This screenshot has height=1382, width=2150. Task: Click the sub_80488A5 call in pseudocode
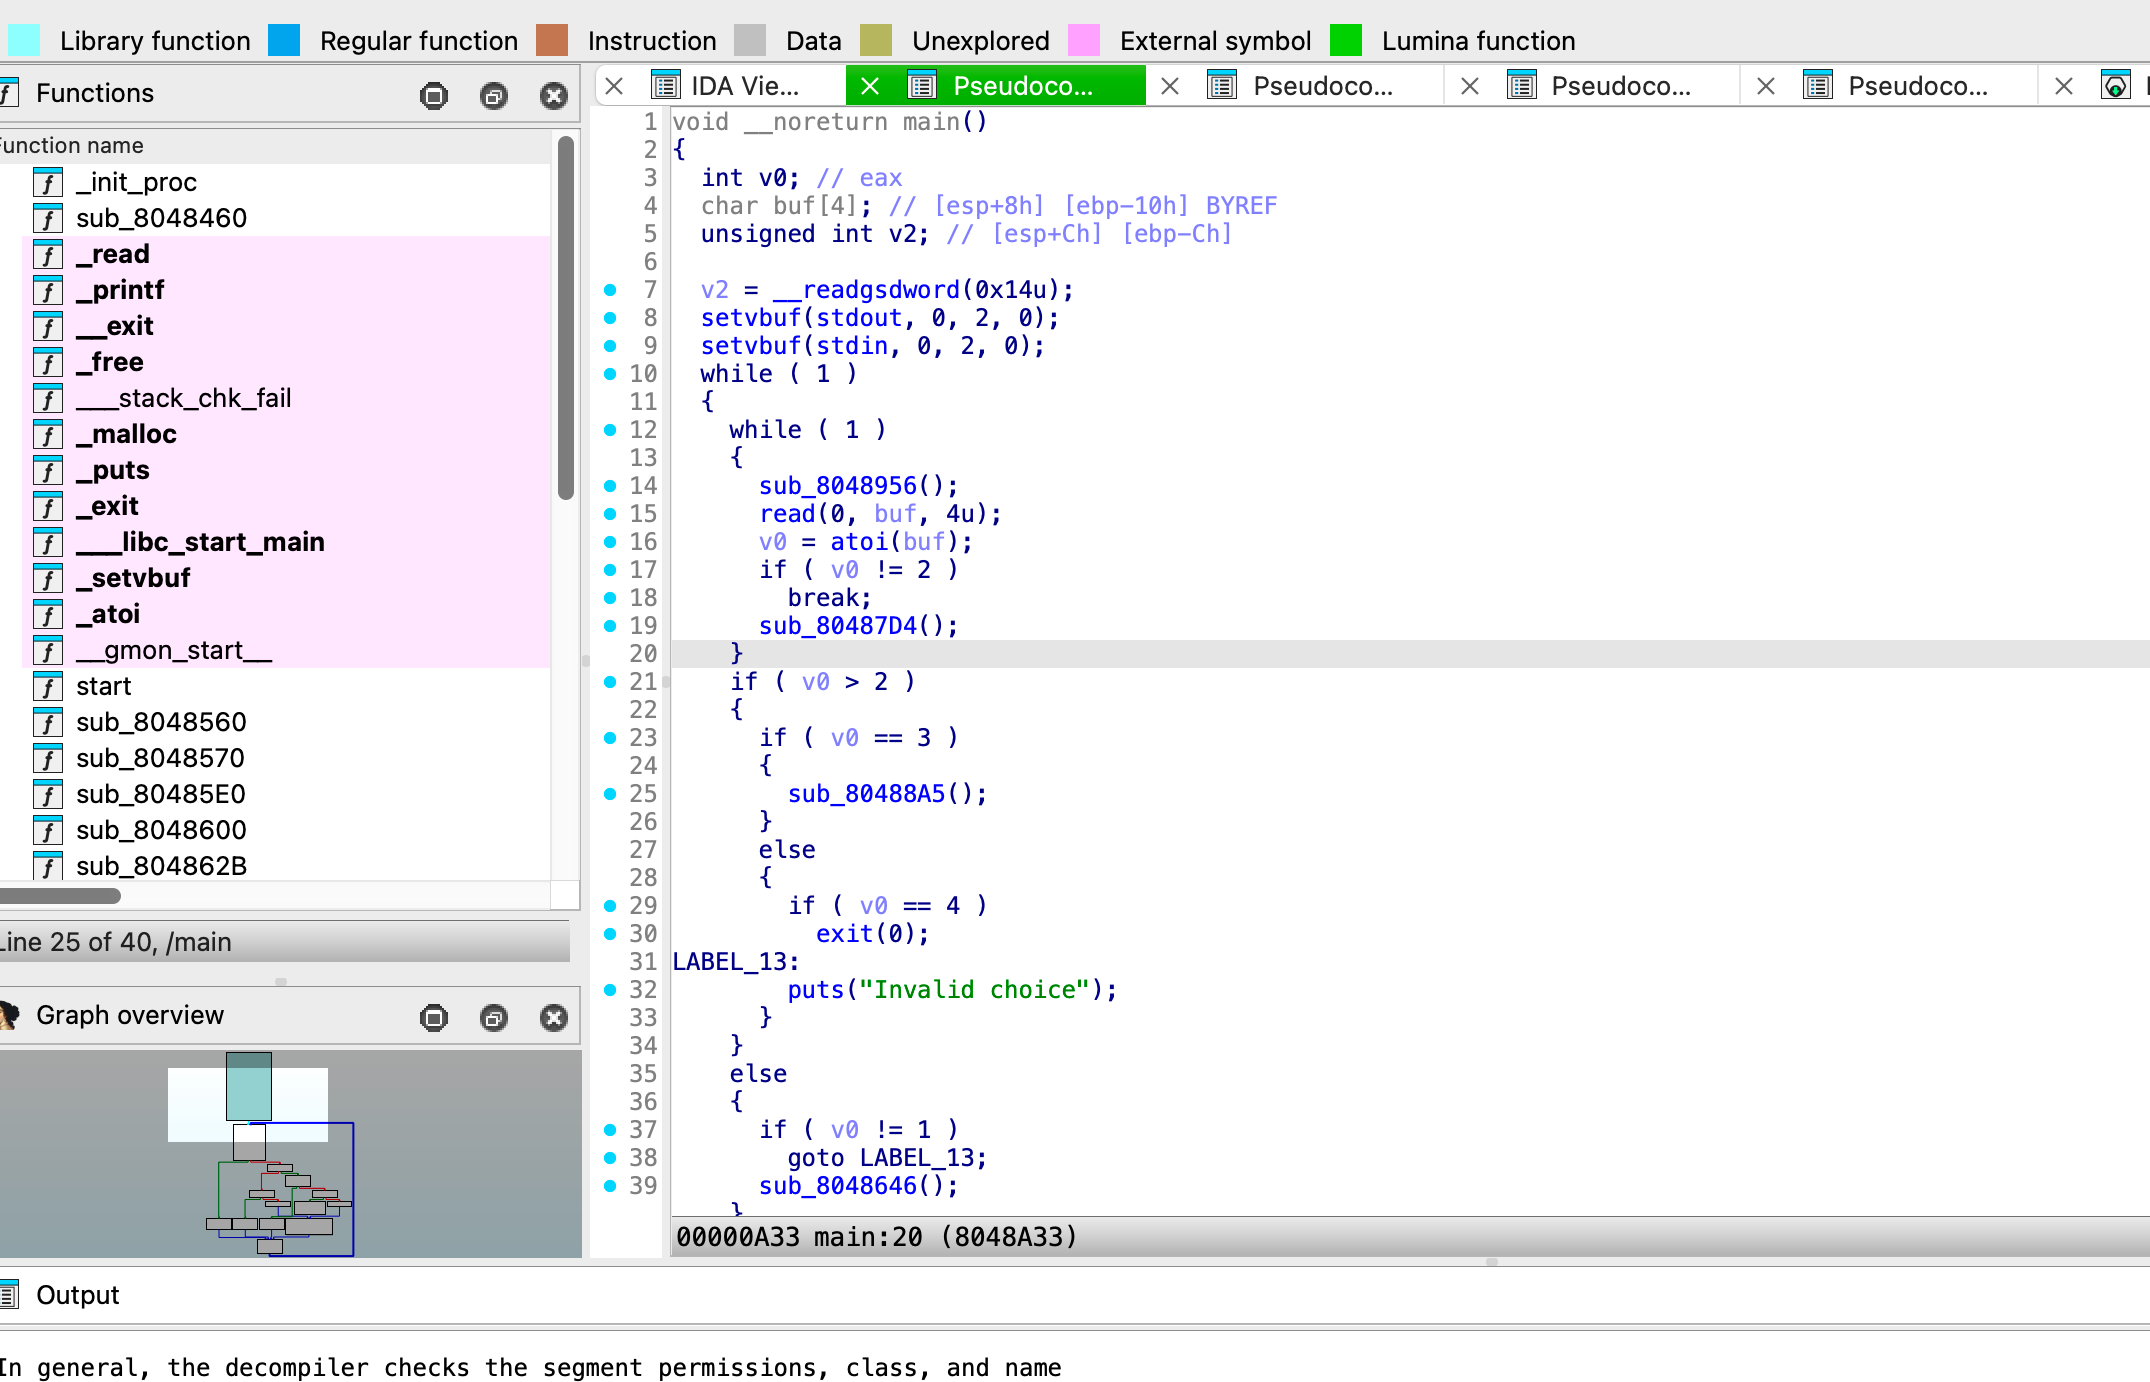(865, 794)
